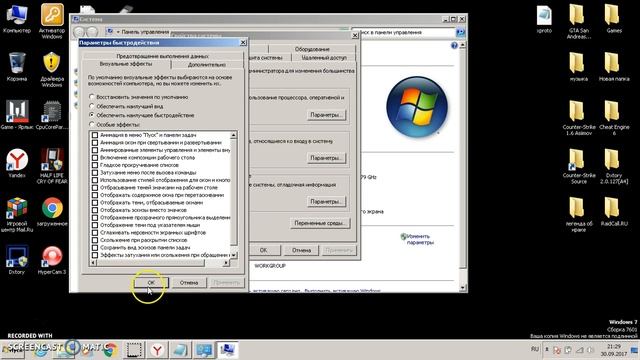The width and height of the screenshot is (640, 360).
Task: Open the Game - Ярлык shortcut icon
Action: point(17,115)
